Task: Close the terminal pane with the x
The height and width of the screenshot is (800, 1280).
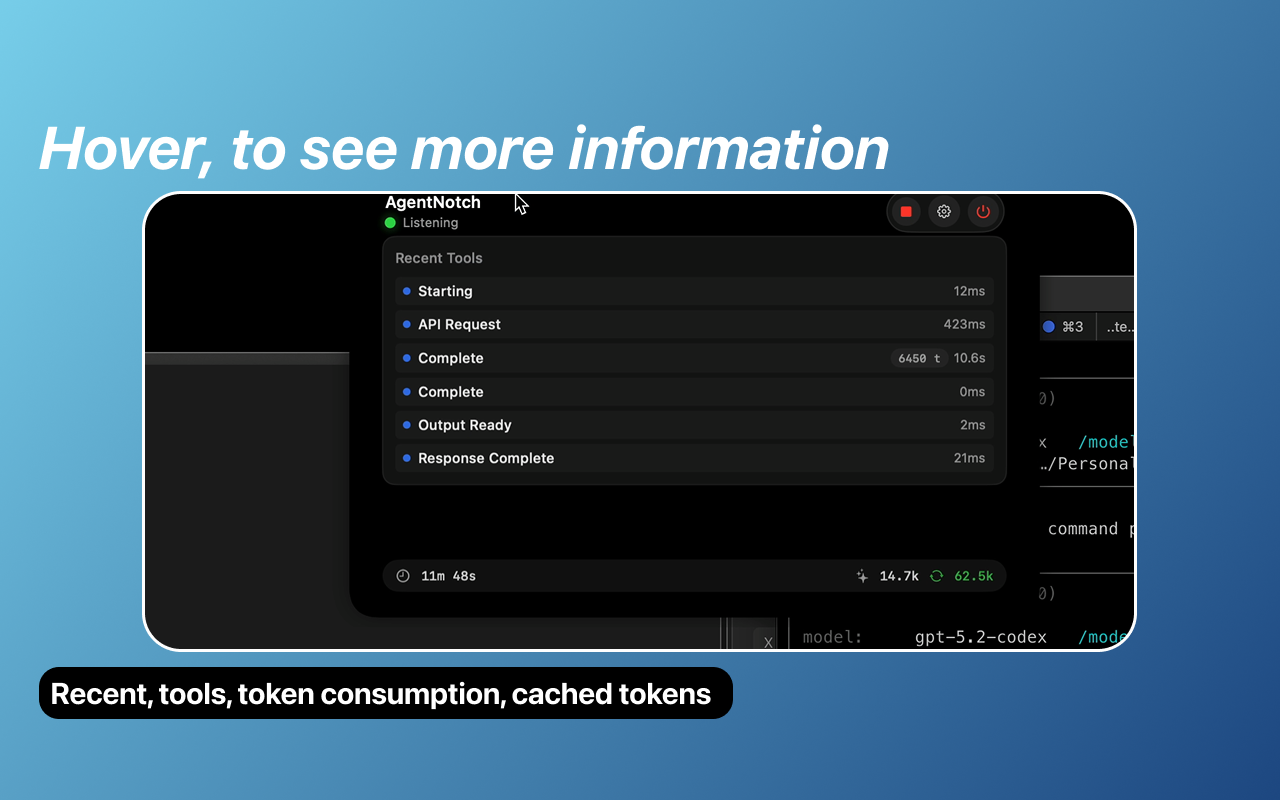Action: [768, 642]
